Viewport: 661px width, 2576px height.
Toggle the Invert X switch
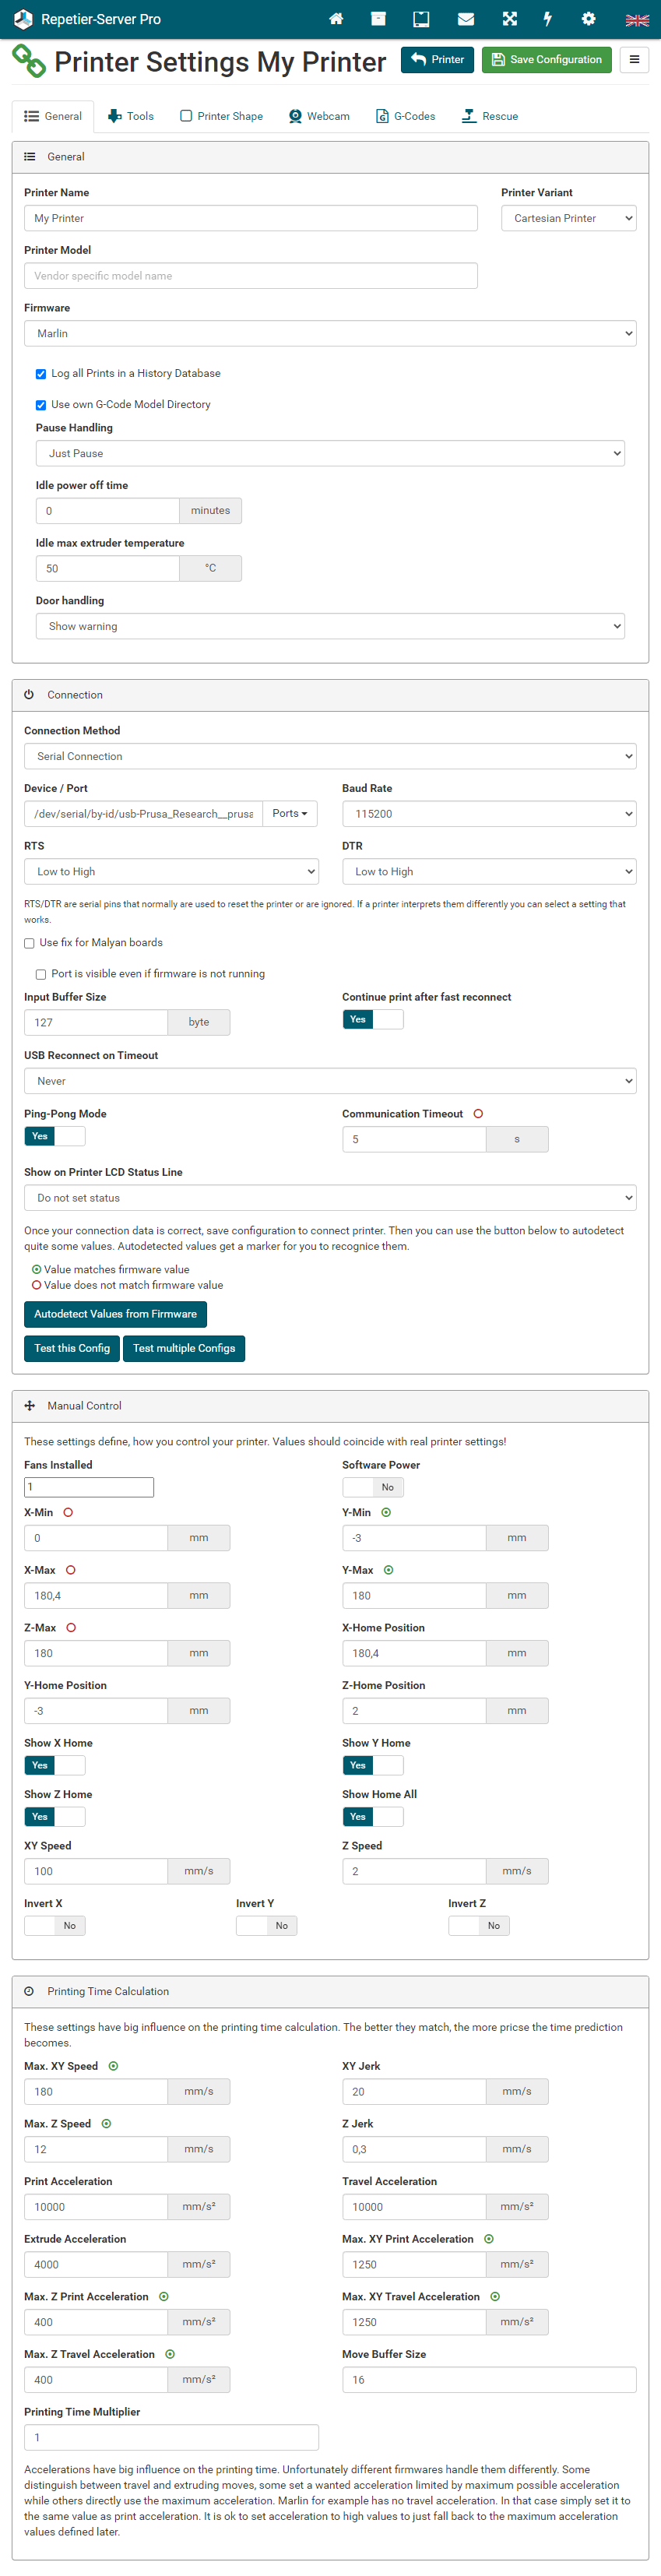pyautogui.click(x=55, y=1926)
